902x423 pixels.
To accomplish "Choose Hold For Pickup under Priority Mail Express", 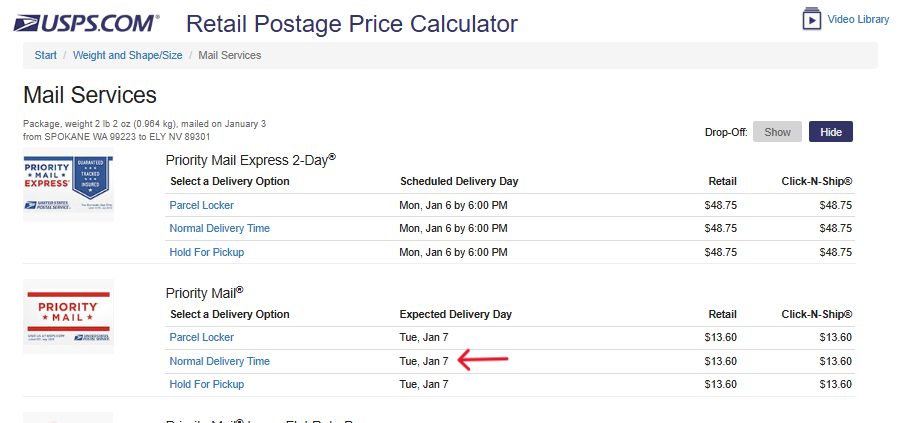I will point(207,252).
